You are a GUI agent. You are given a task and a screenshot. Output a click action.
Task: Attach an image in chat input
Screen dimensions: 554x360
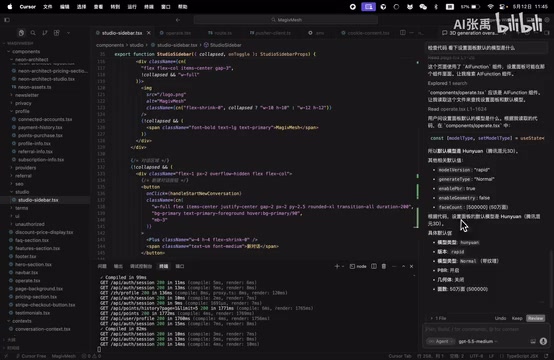[x=533, y=341]
